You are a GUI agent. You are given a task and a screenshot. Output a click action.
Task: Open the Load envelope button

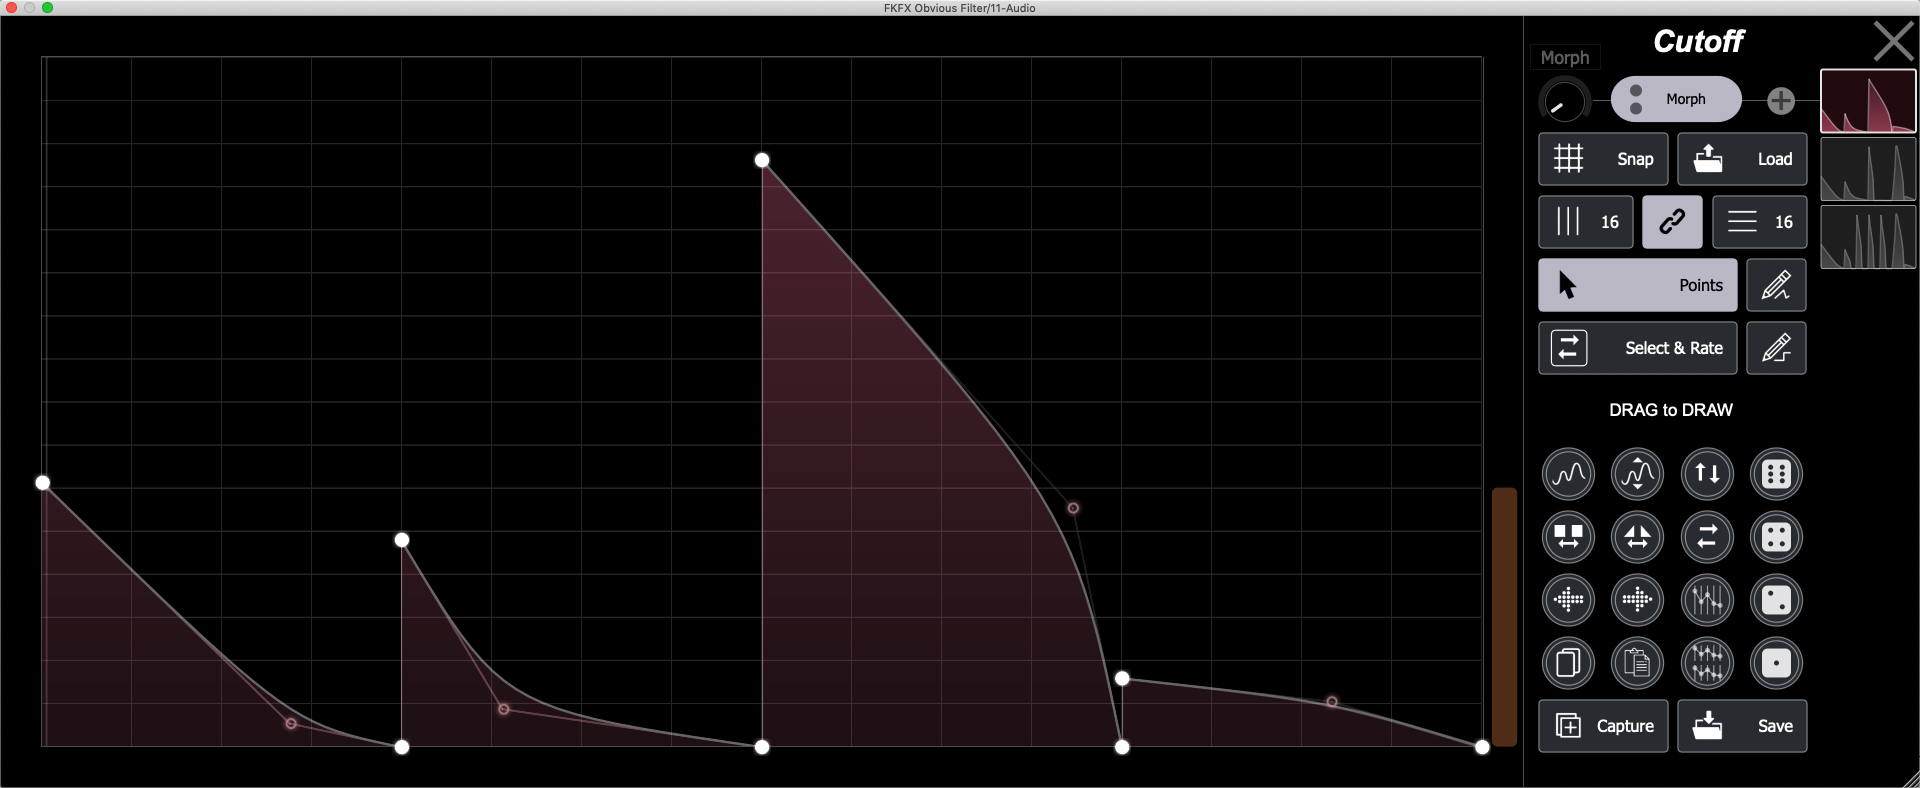click(x=1742, y=159)
